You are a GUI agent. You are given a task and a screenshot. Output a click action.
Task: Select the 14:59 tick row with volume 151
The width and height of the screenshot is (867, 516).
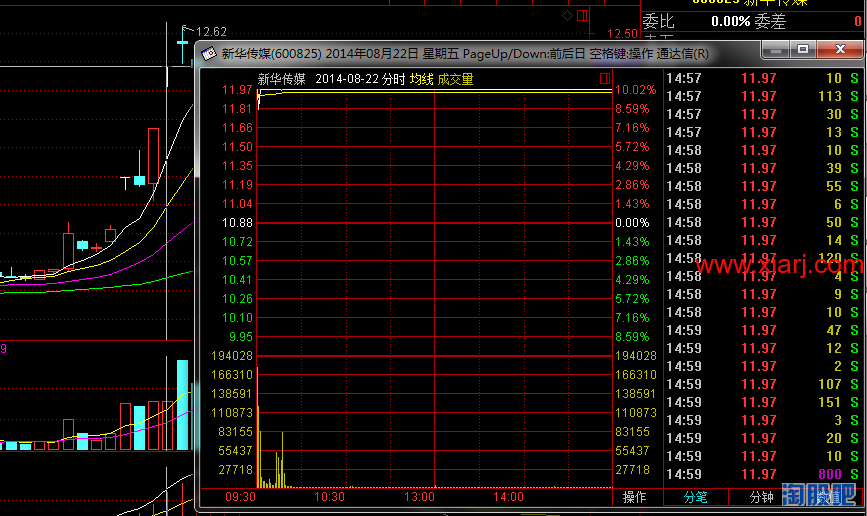coord(762,402)
